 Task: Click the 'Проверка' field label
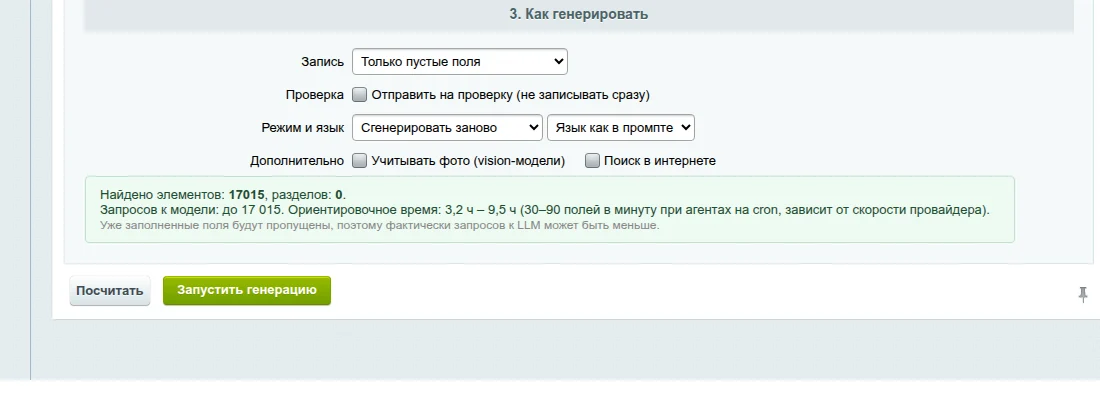pyautogui.click(x=314, y=95)
